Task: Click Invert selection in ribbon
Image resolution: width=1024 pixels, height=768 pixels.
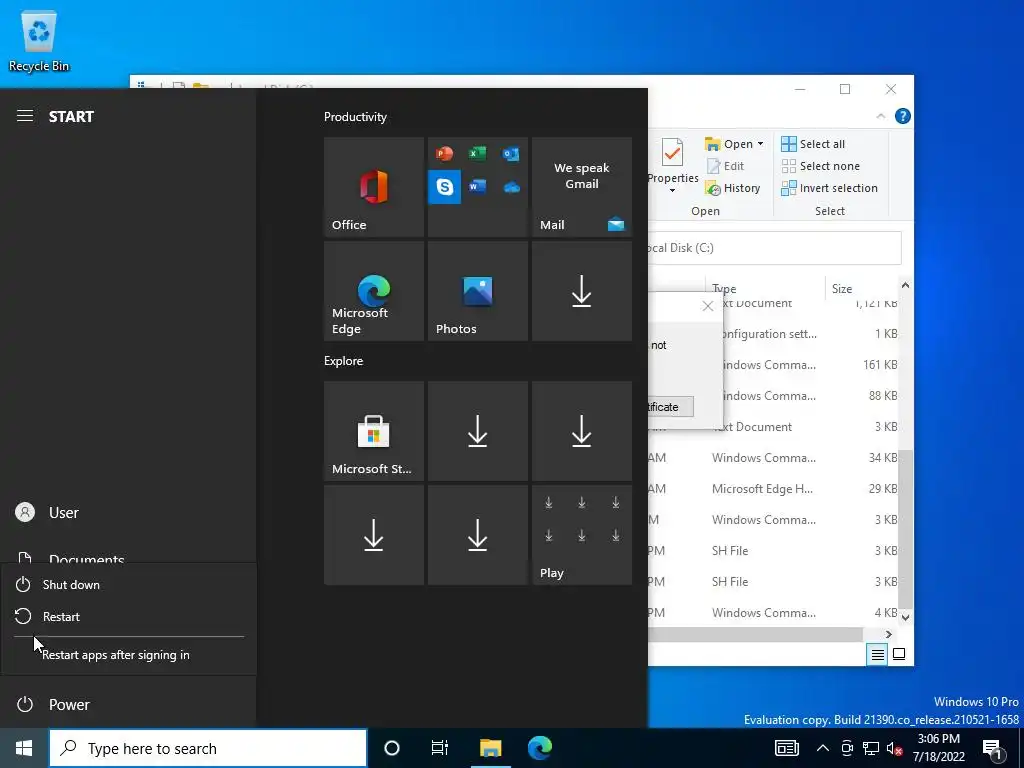Action: pyautogui.click(x=829, y=188)
